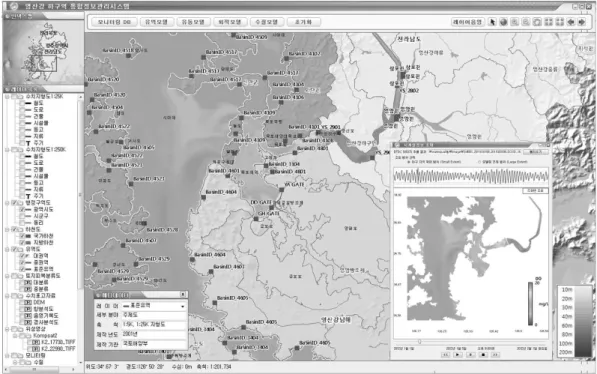Image resolution: width=597 pixels, height=374 pixels.
Task: Uncheck the 중권역 layer checkbox
Action: click(22, 262)
